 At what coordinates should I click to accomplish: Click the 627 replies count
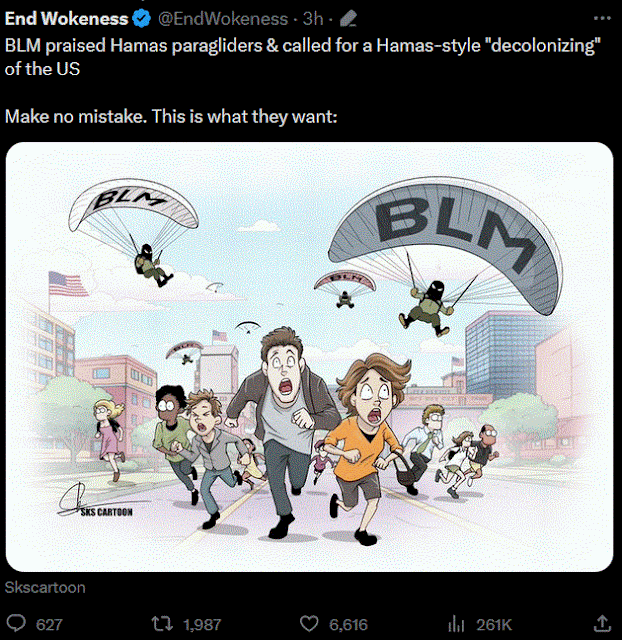49,624
